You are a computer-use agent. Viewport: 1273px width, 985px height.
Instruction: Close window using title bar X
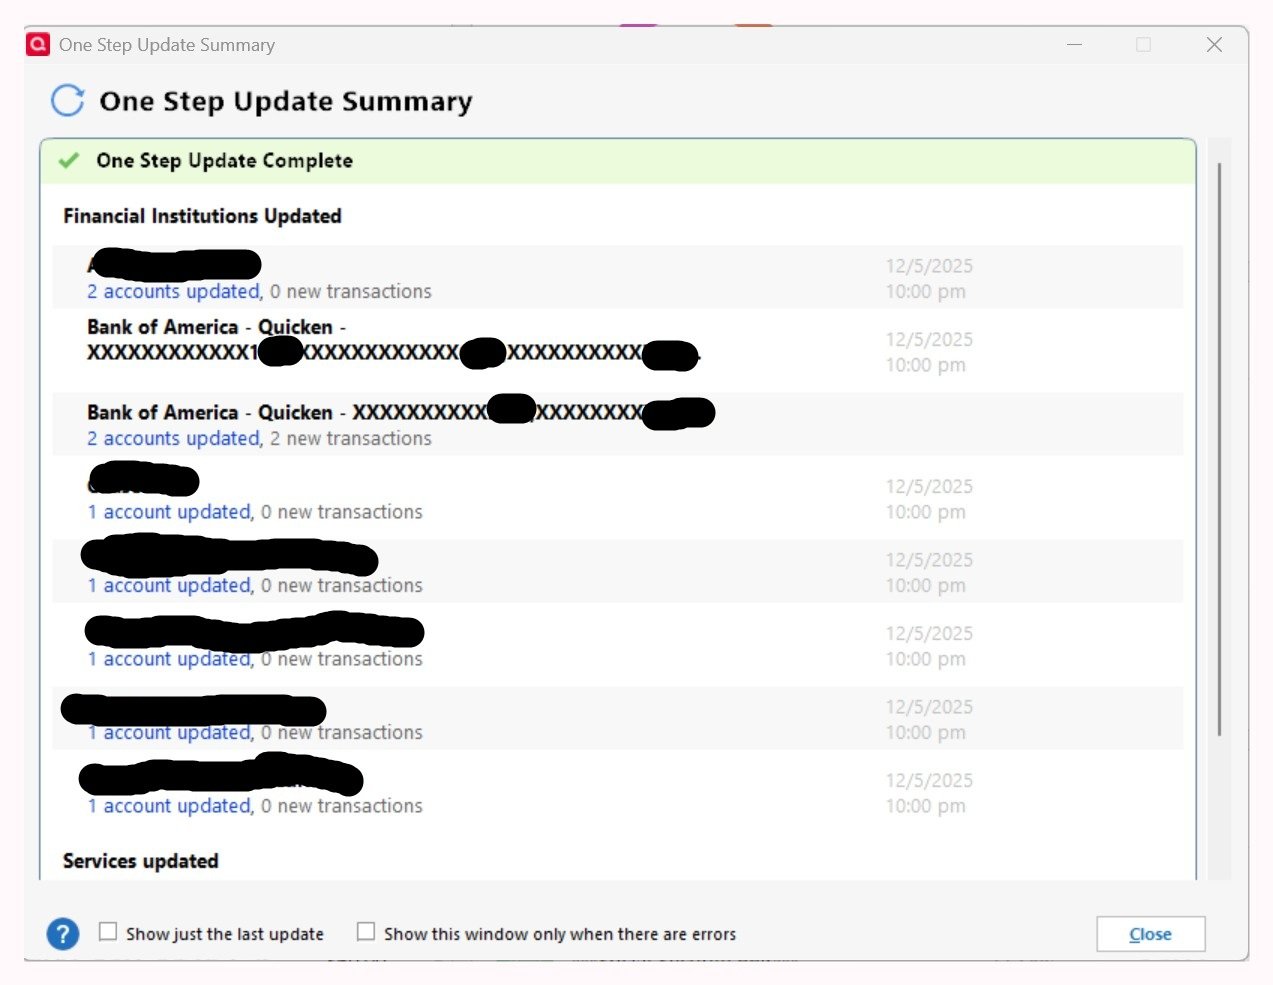tap(1214, 45)
